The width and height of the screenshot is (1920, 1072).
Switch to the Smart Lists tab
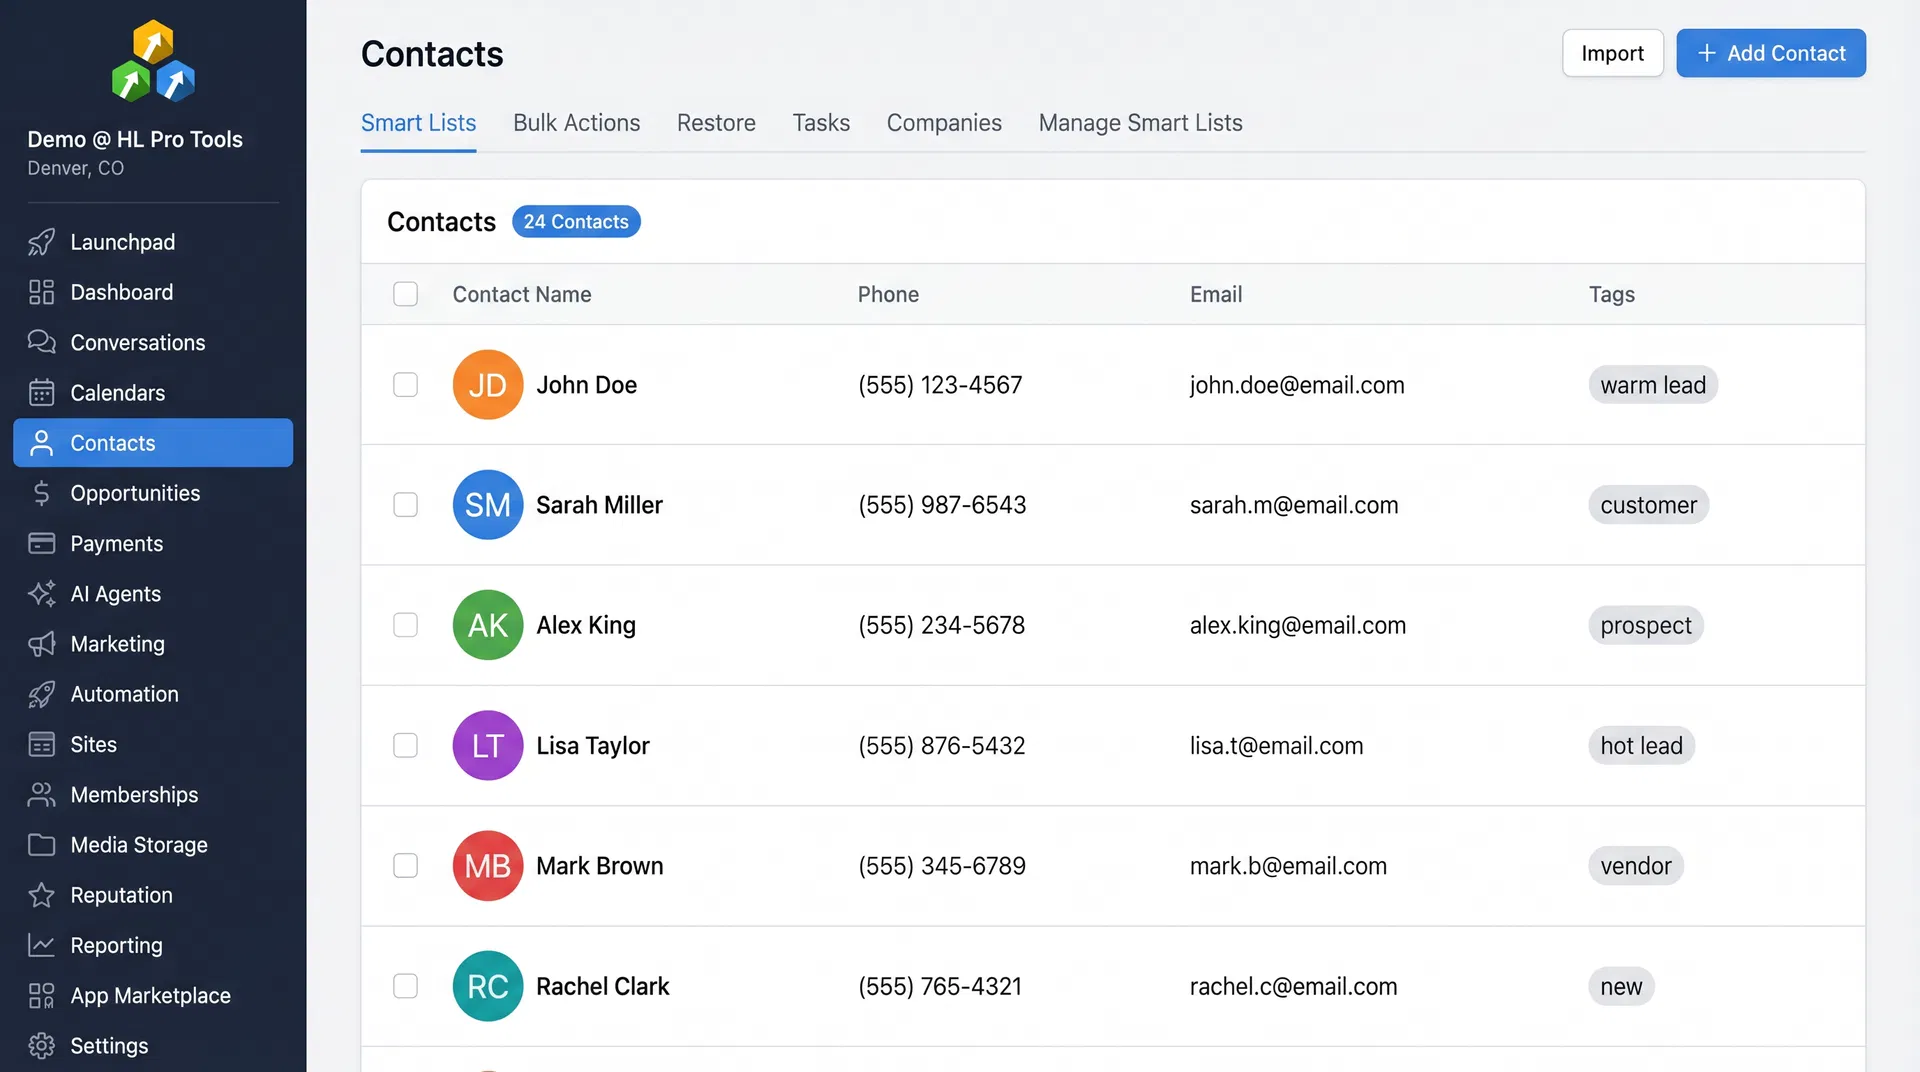click(x=418, y=123)
